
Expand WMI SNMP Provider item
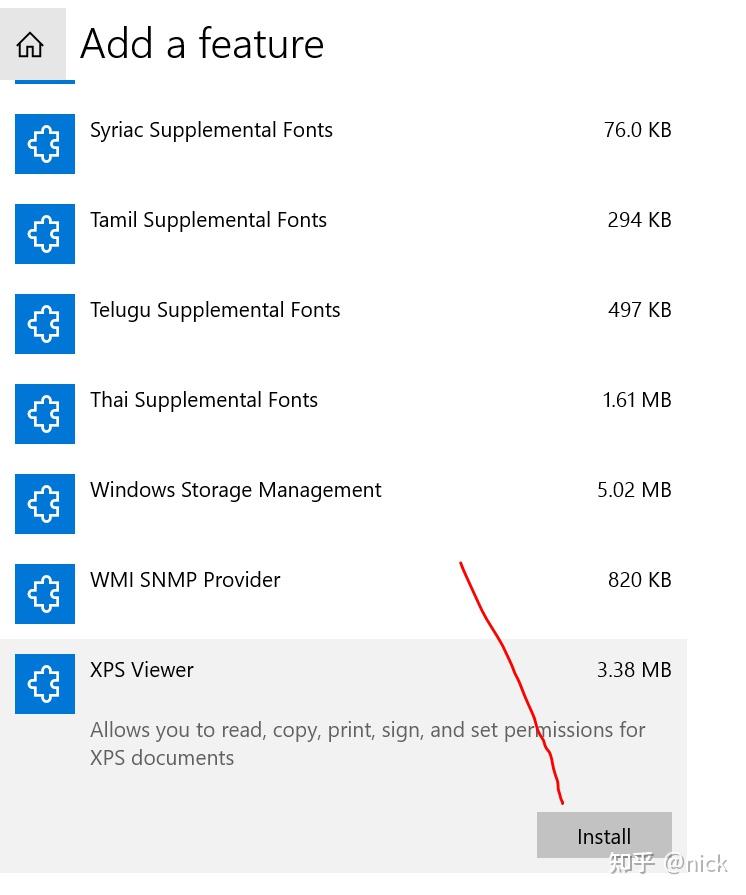[185, 580]
